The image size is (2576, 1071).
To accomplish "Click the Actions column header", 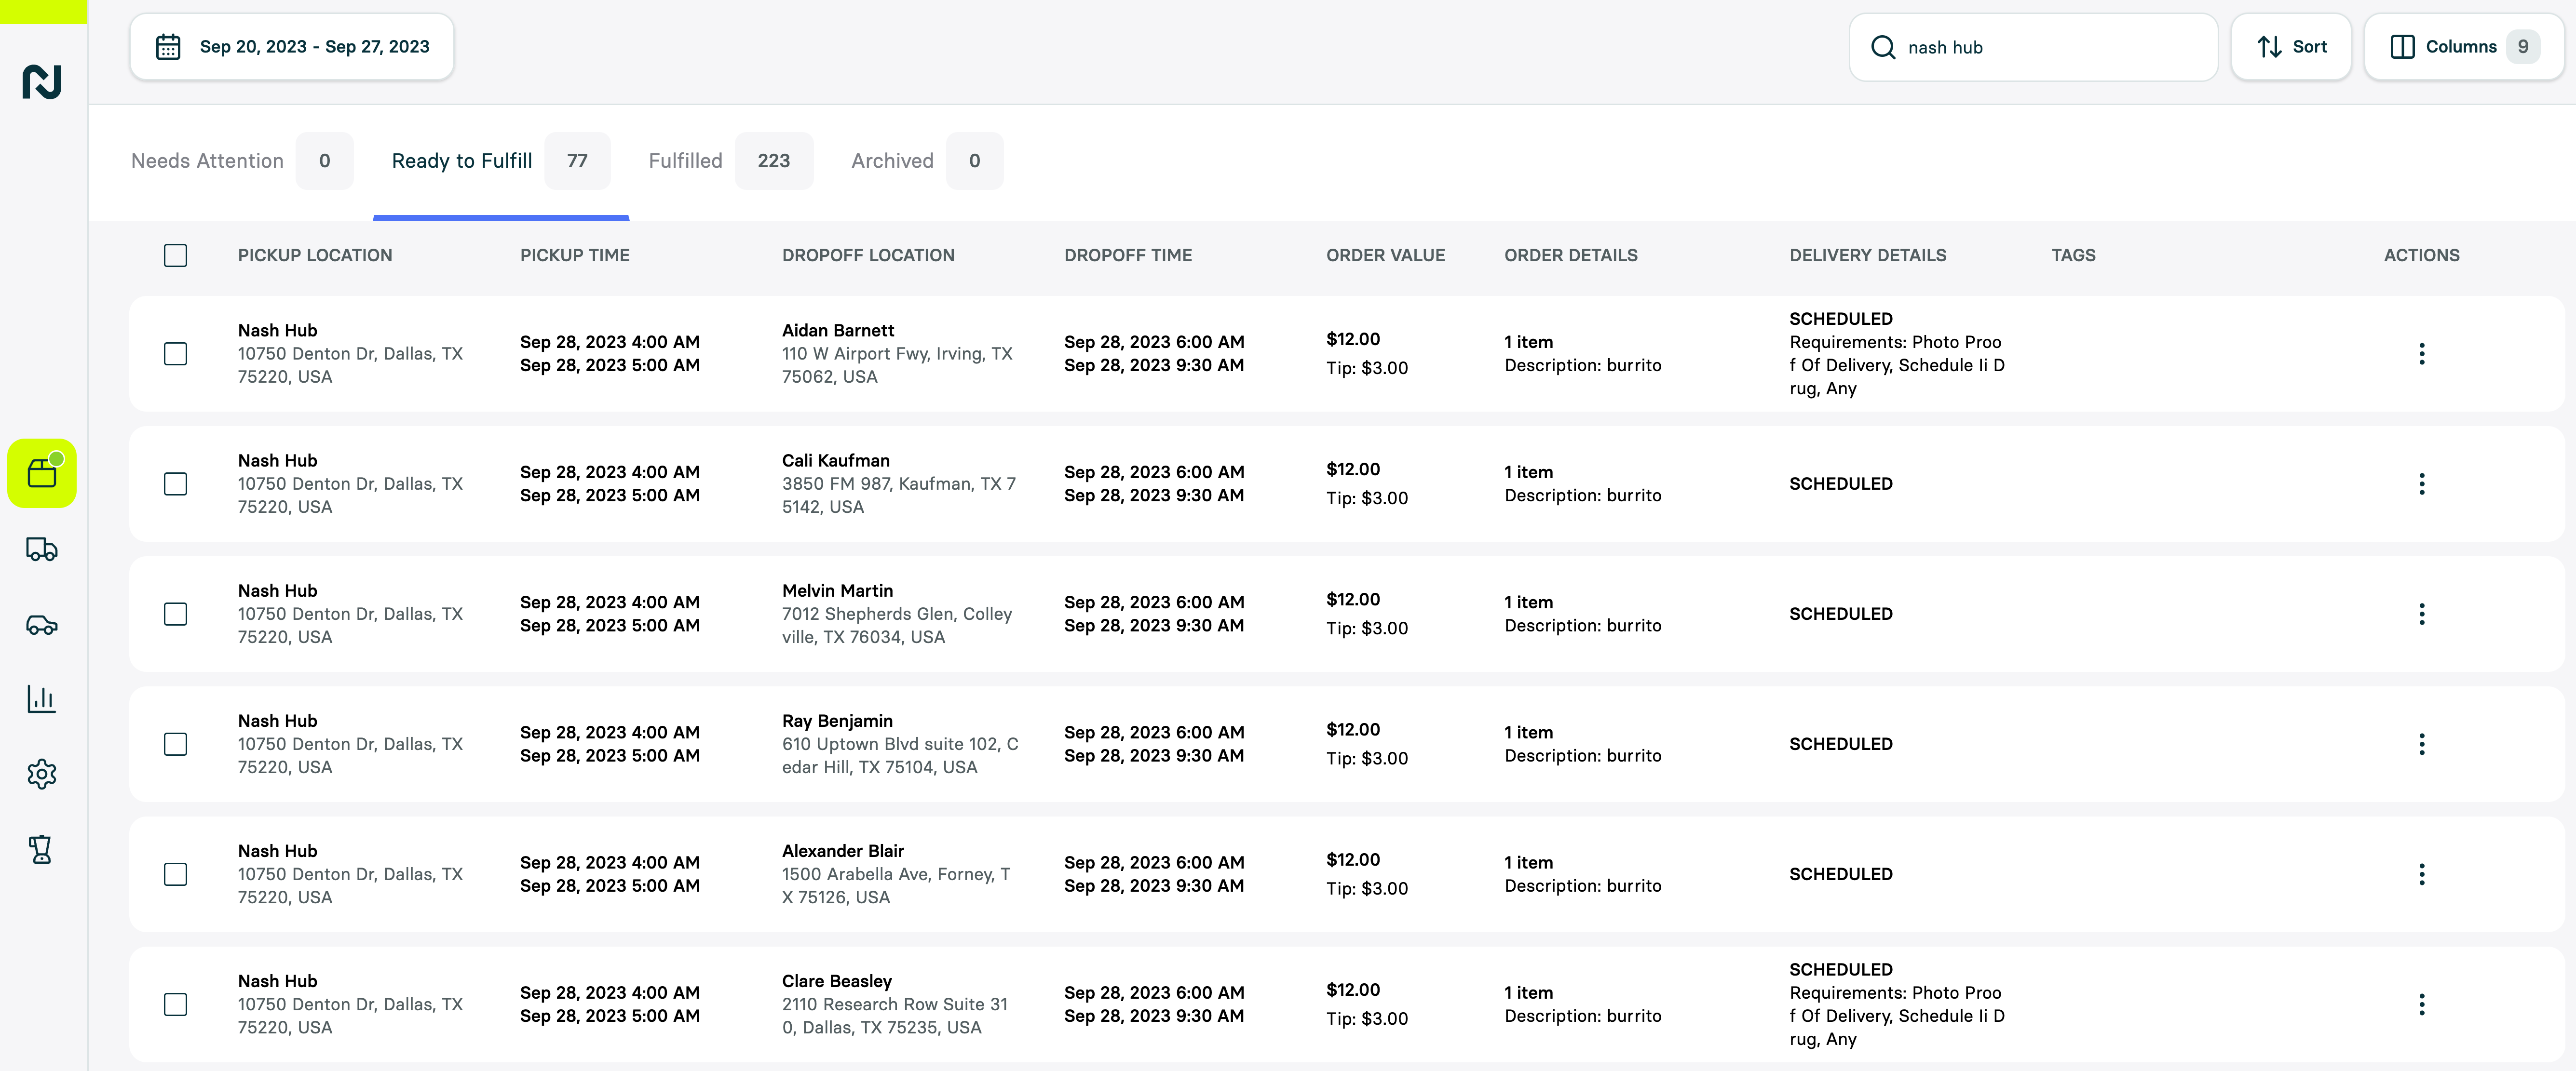I will [x=2421, y=255].
